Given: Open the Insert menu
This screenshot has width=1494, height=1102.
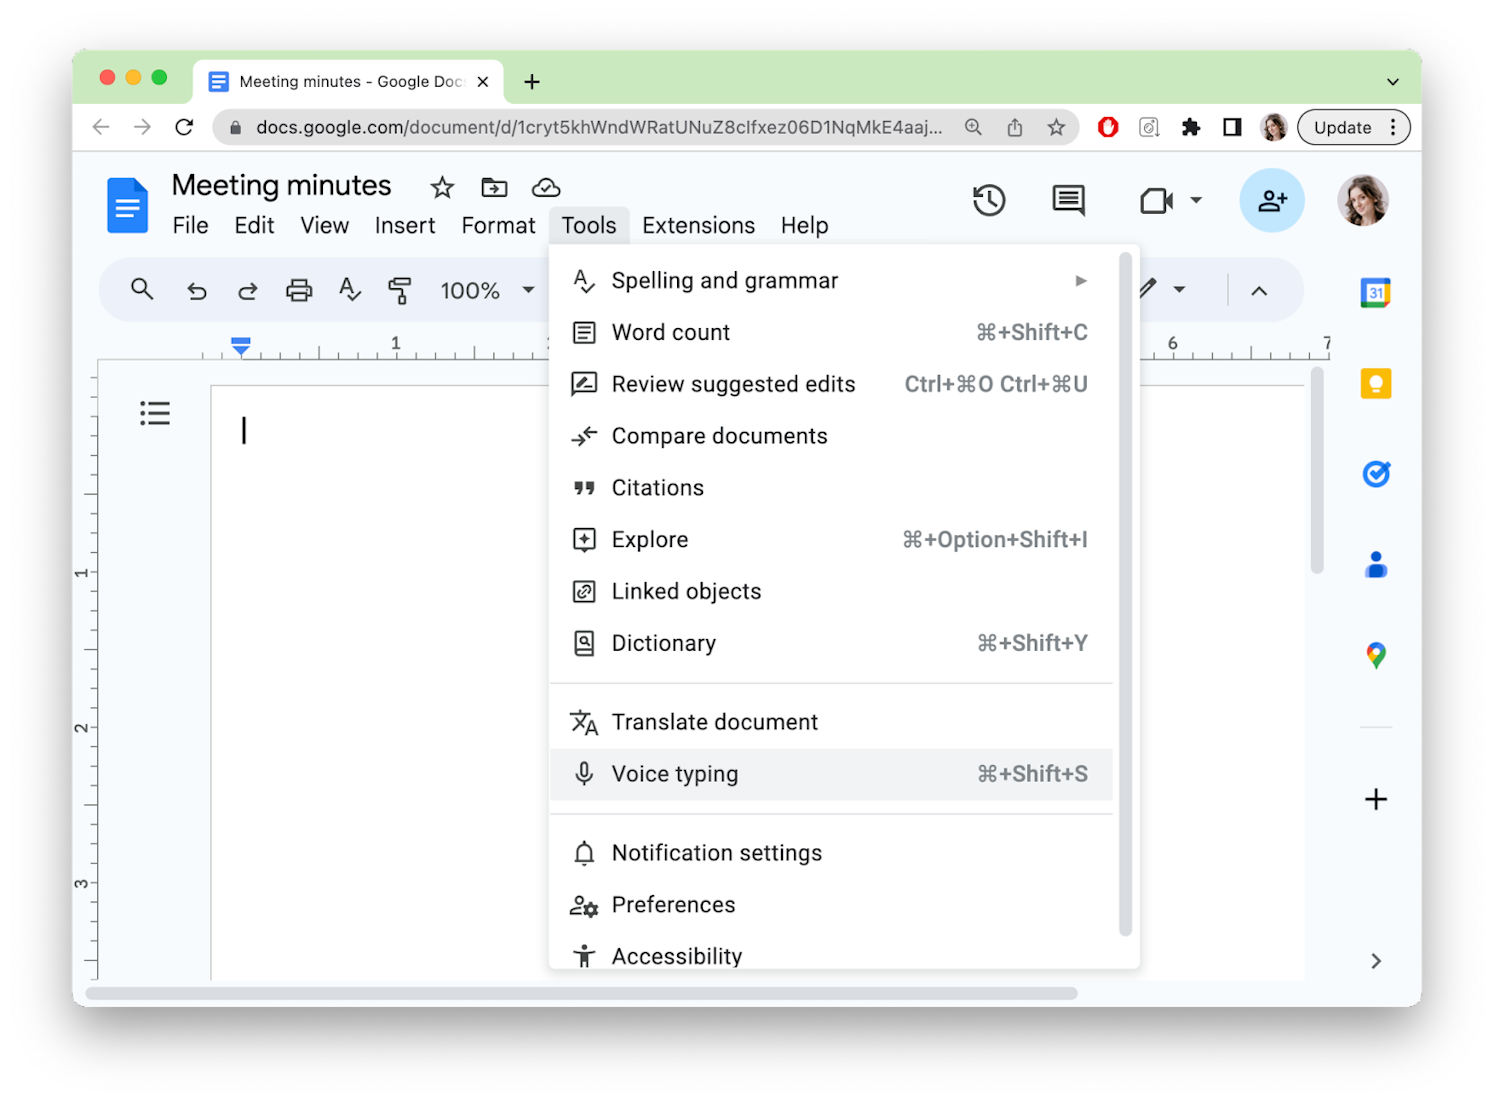Looking at the screenshot, I should [405, 226].
